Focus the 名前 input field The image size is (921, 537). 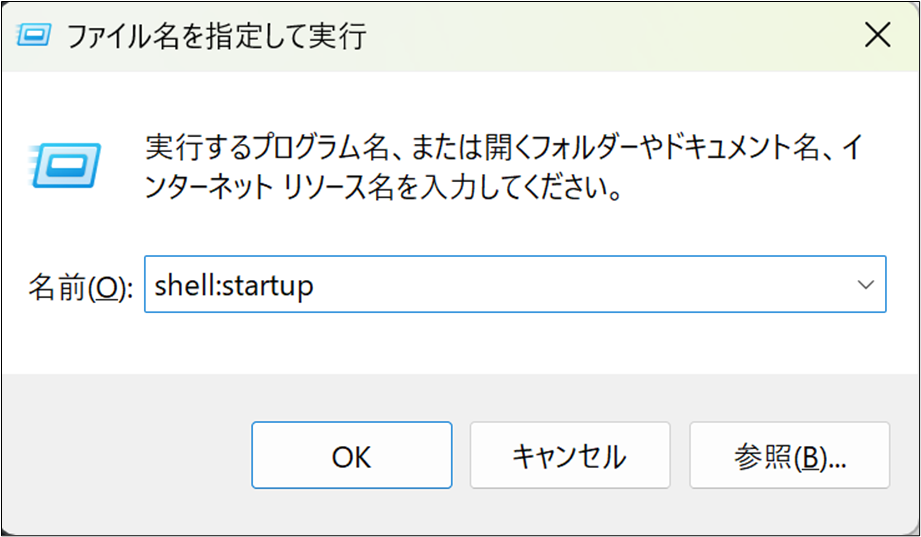[x=500, y=285]
